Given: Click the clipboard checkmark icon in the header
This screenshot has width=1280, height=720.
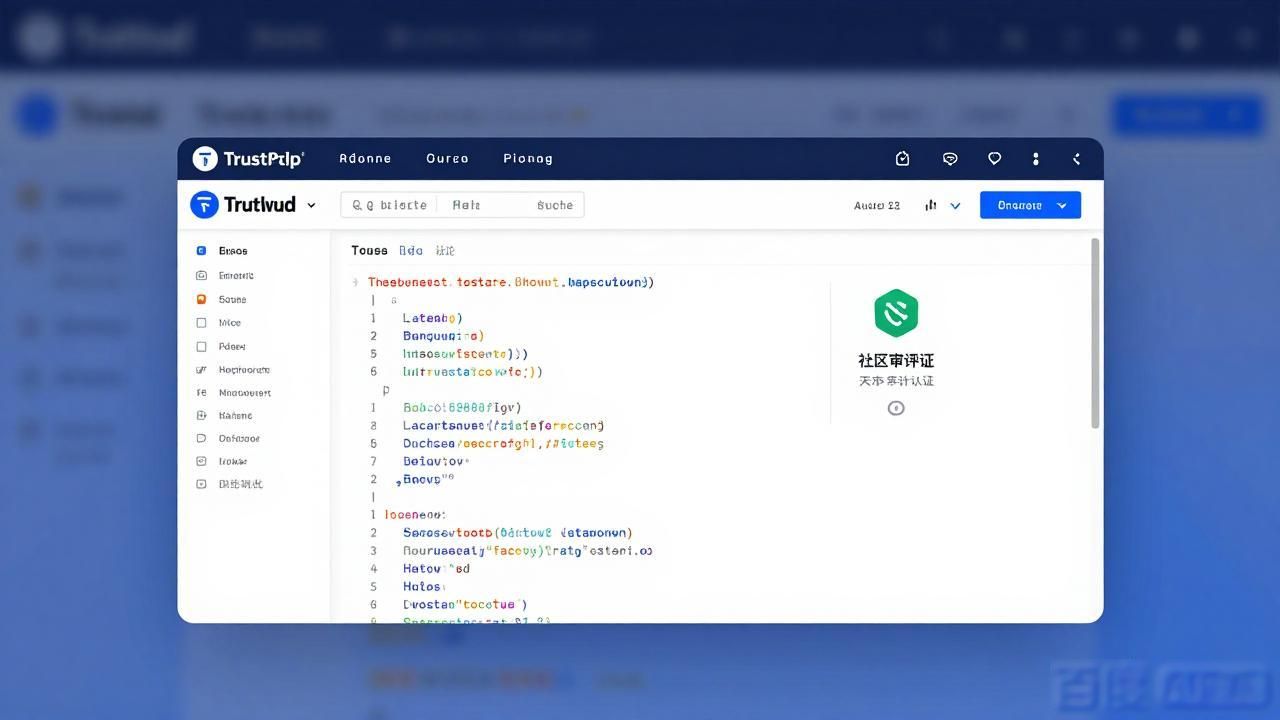Looking at the screenshot, I should [x=903, y=159].
